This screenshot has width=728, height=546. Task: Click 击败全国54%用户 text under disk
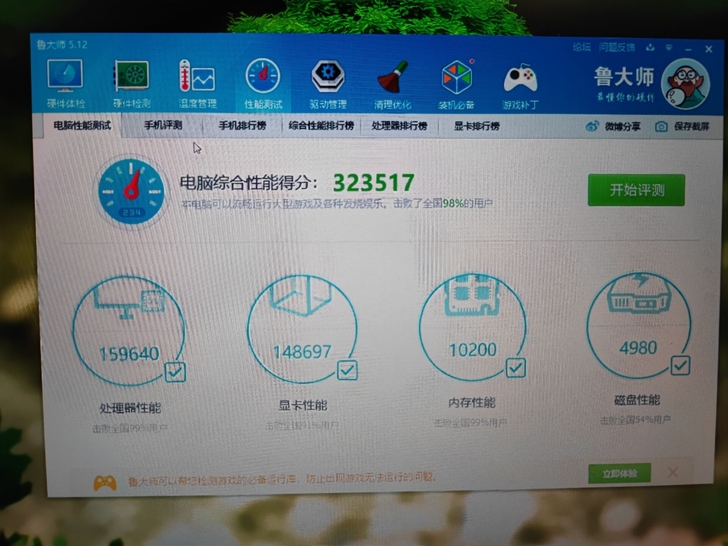pos(635,420)
